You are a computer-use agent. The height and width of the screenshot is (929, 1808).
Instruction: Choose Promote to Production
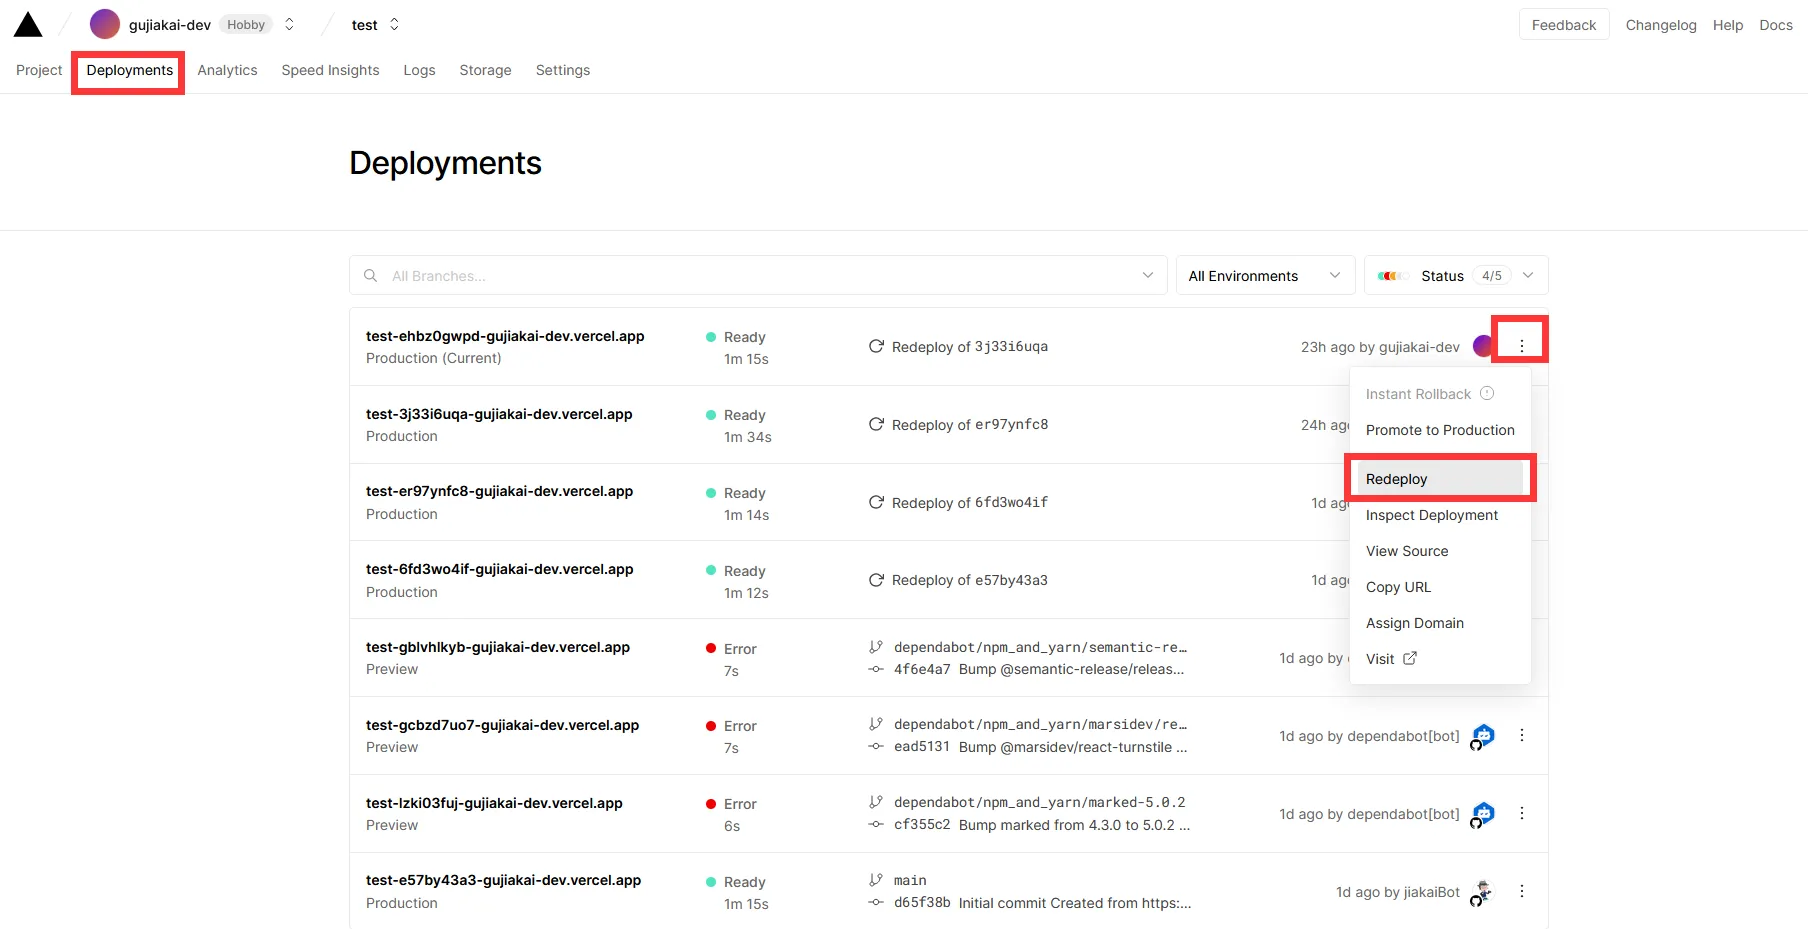pos(1440,430)
